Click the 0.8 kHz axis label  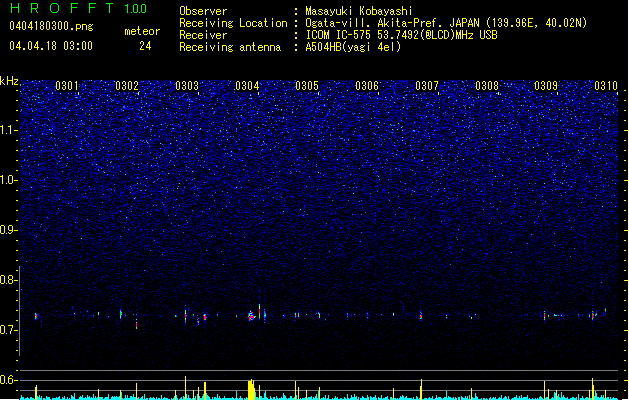coord(9,280)
